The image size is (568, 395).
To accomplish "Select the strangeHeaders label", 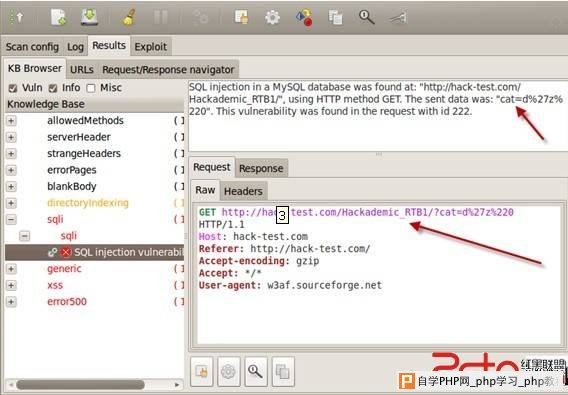I will (x=84, y=154).
